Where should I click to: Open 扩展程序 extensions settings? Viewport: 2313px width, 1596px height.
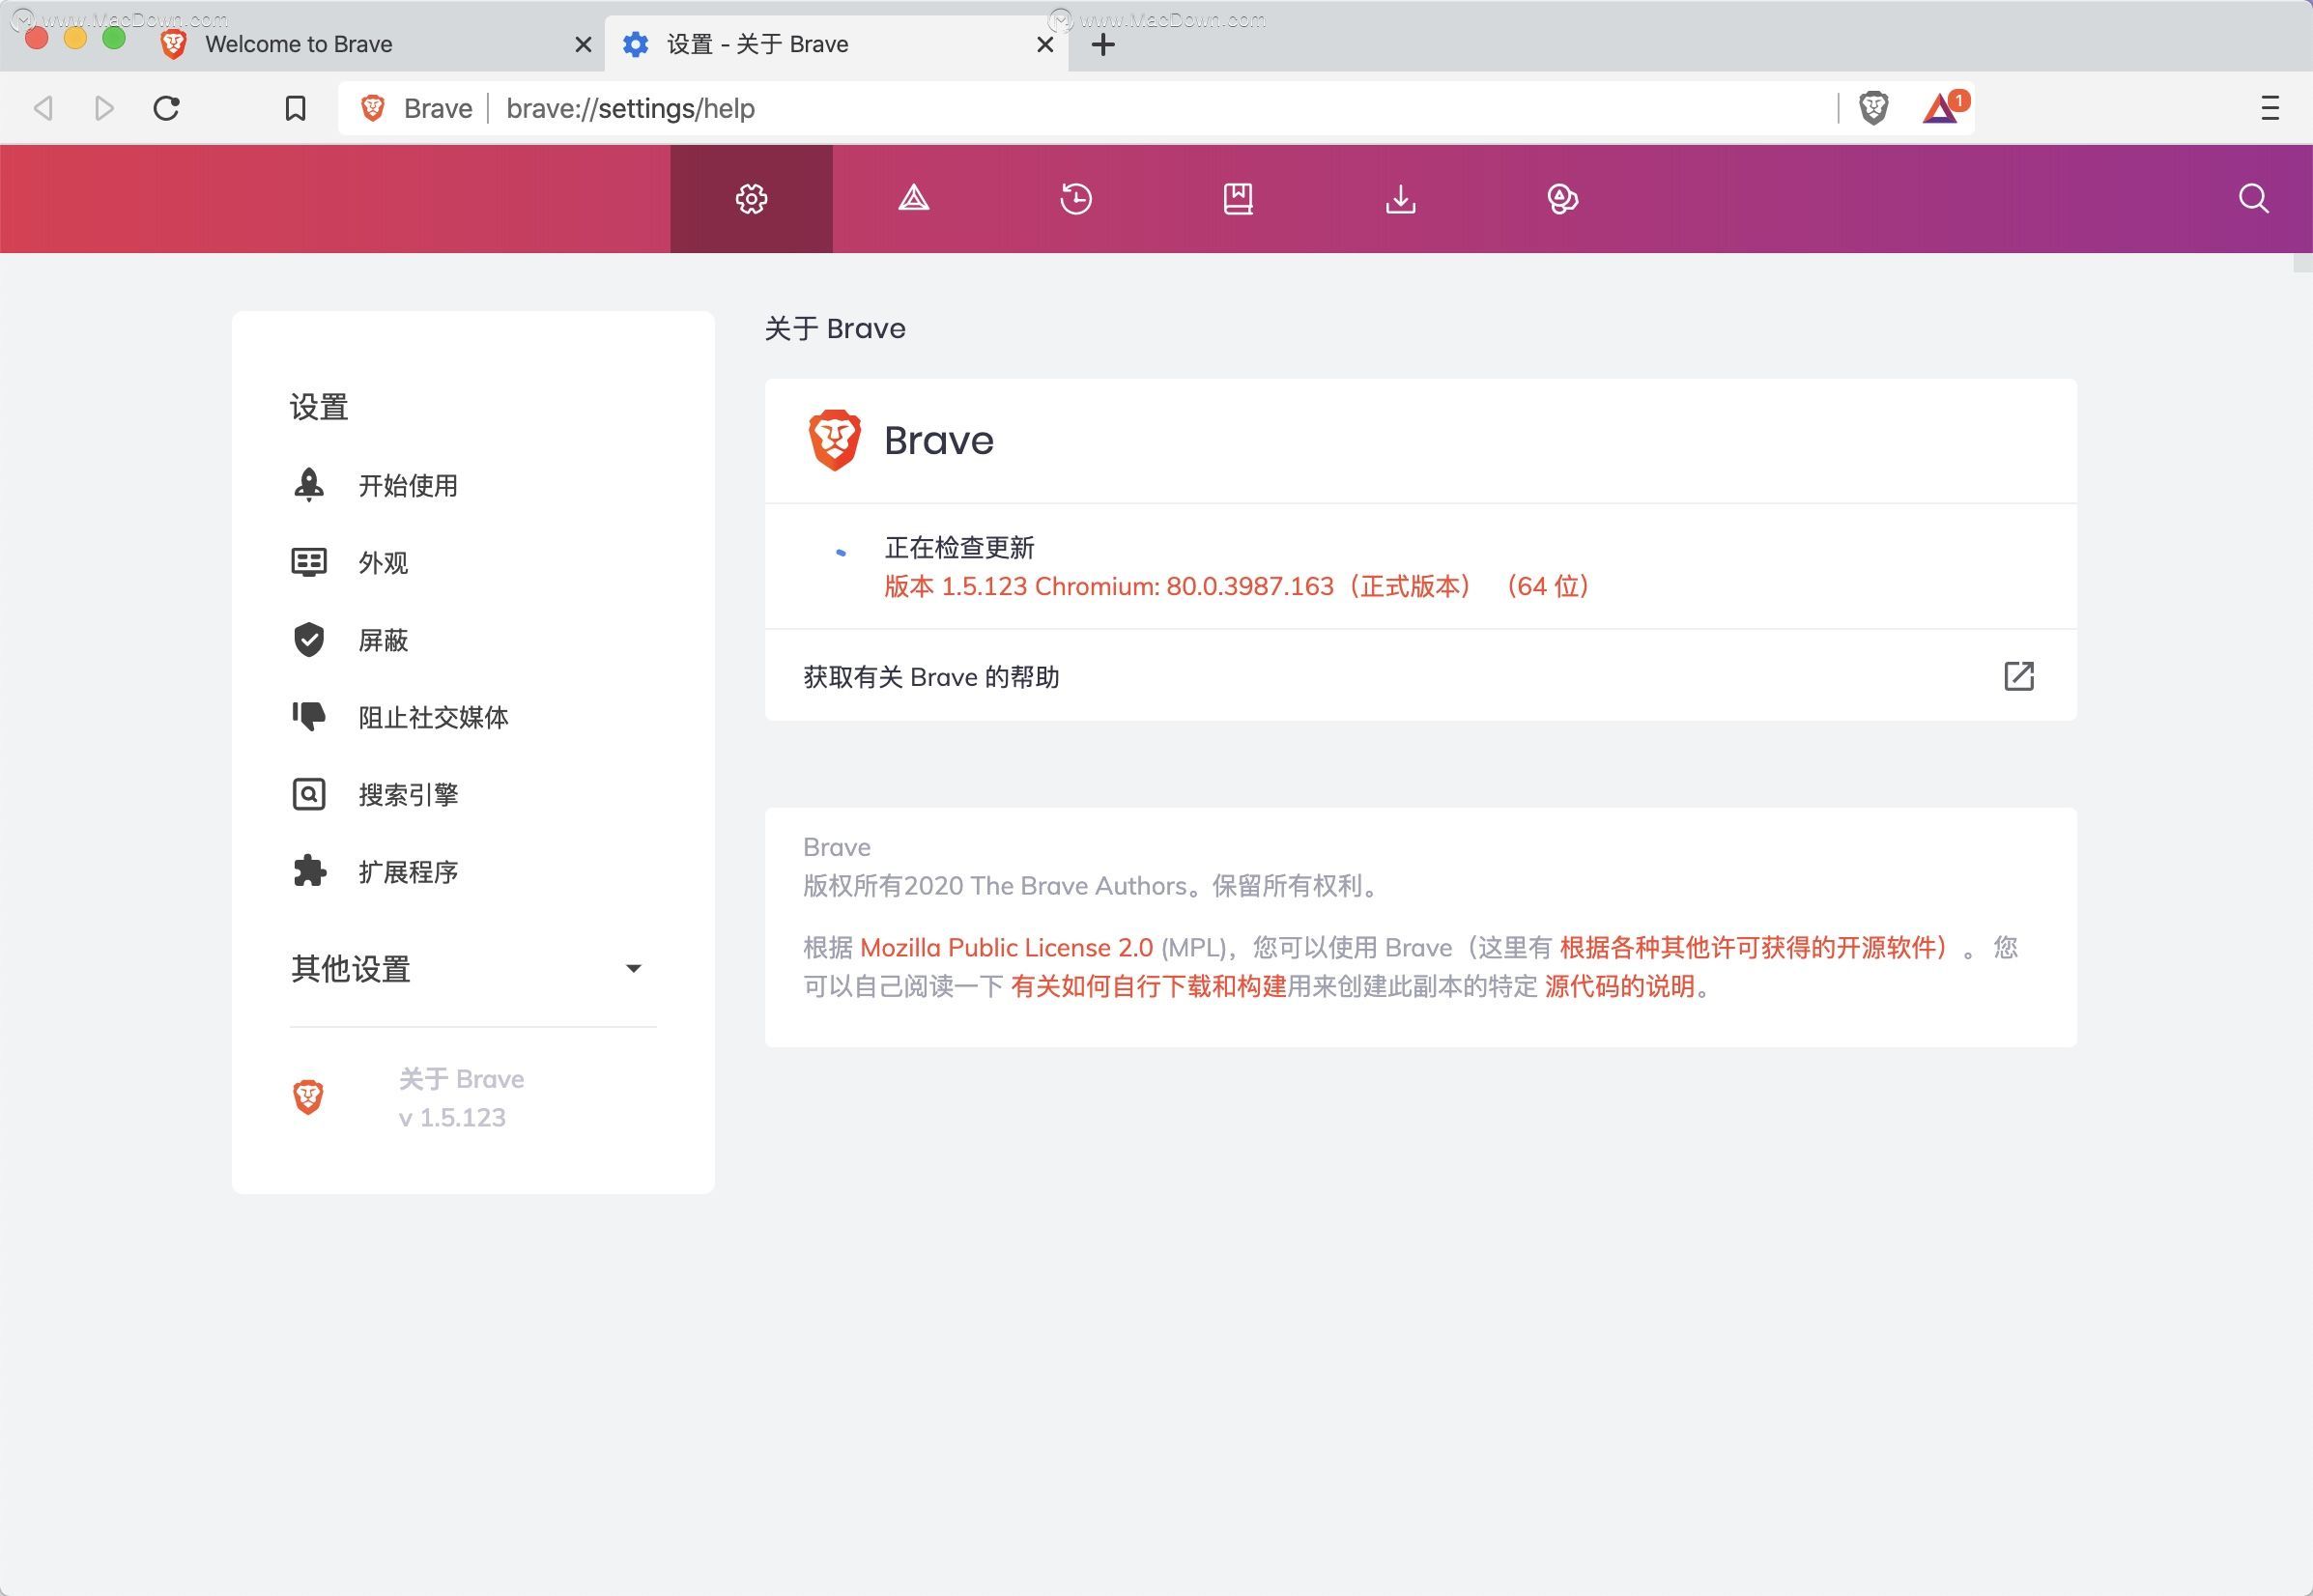[408, 872]
